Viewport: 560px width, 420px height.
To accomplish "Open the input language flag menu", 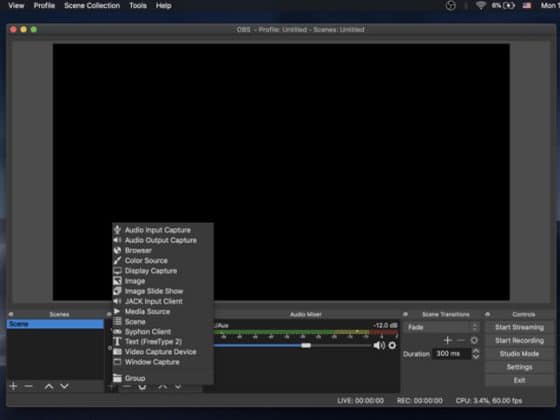I will point(527,5).
